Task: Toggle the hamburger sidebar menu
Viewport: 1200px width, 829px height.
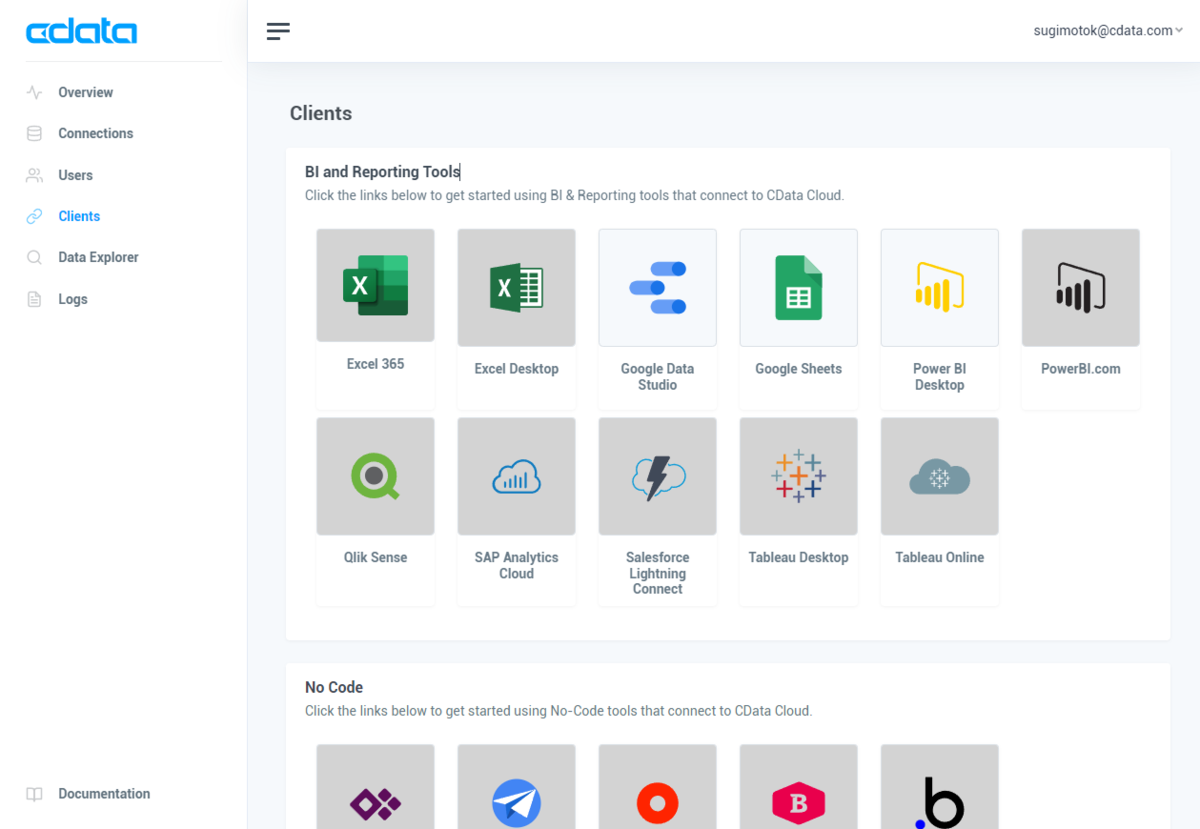Action: click(x=278, y=31)
